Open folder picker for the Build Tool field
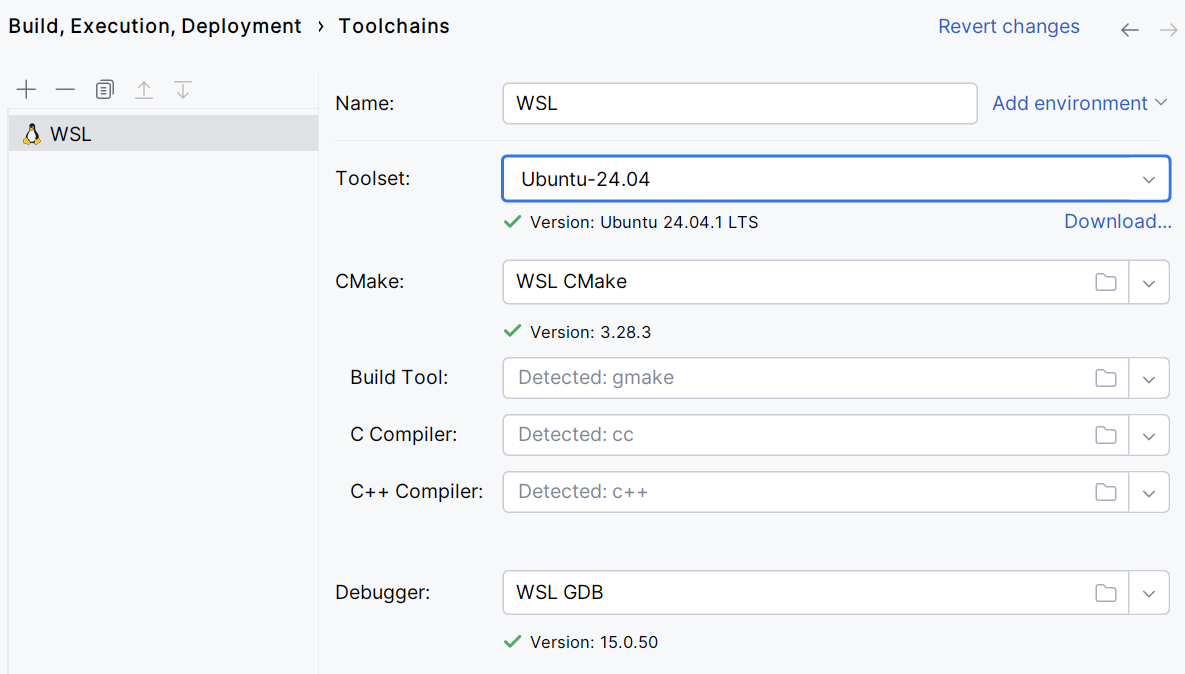The image size is (1185, 674). 1106,378
